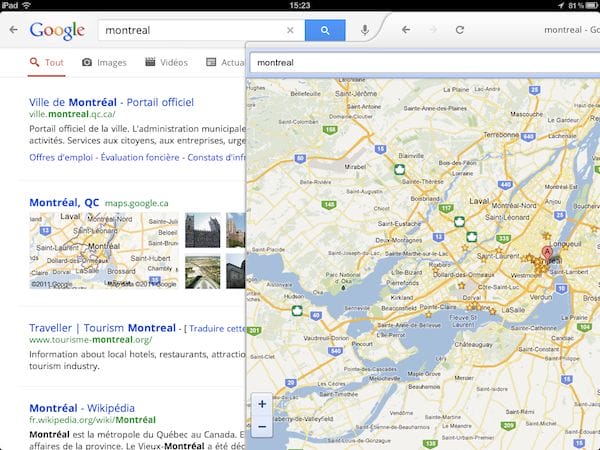The height and width of the screenshot is (450, 600).
Task: Tap the highway 15 shield near Mirabel
Action: click(380, 149)
